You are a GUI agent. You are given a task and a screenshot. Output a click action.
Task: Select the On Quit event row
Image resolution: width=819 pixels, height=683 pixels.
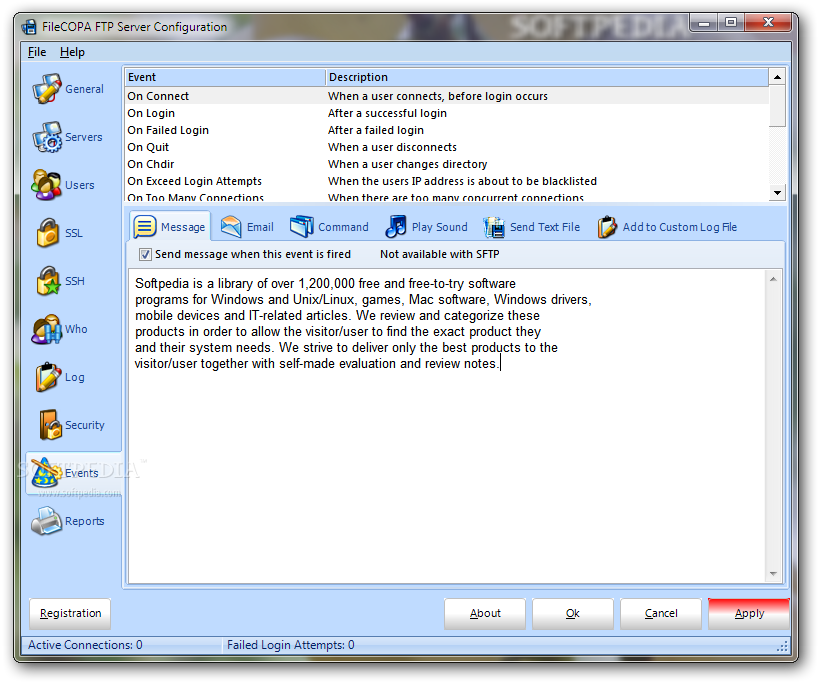[x=447, y=147]
